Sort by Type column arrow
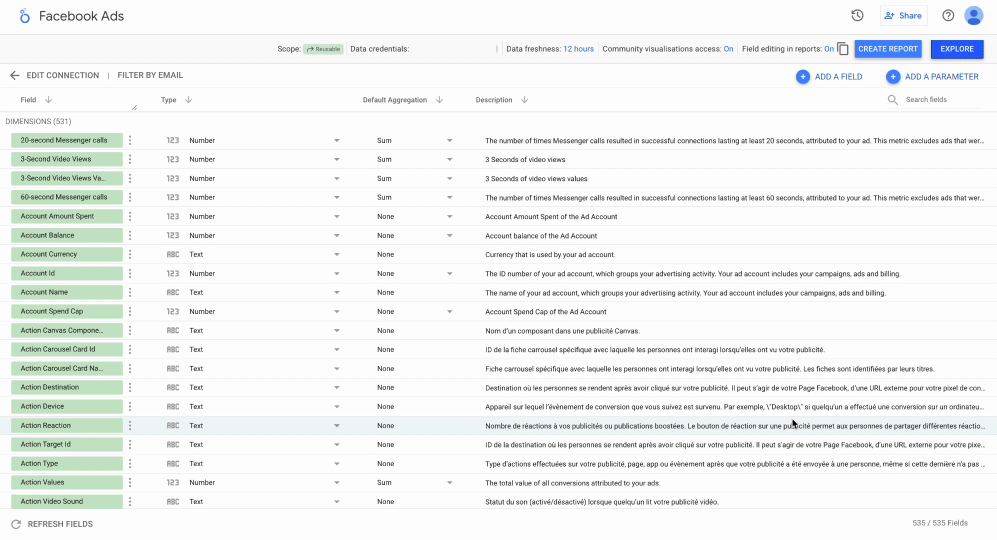This screenshot has height=540, width=997. pos(188,100)
